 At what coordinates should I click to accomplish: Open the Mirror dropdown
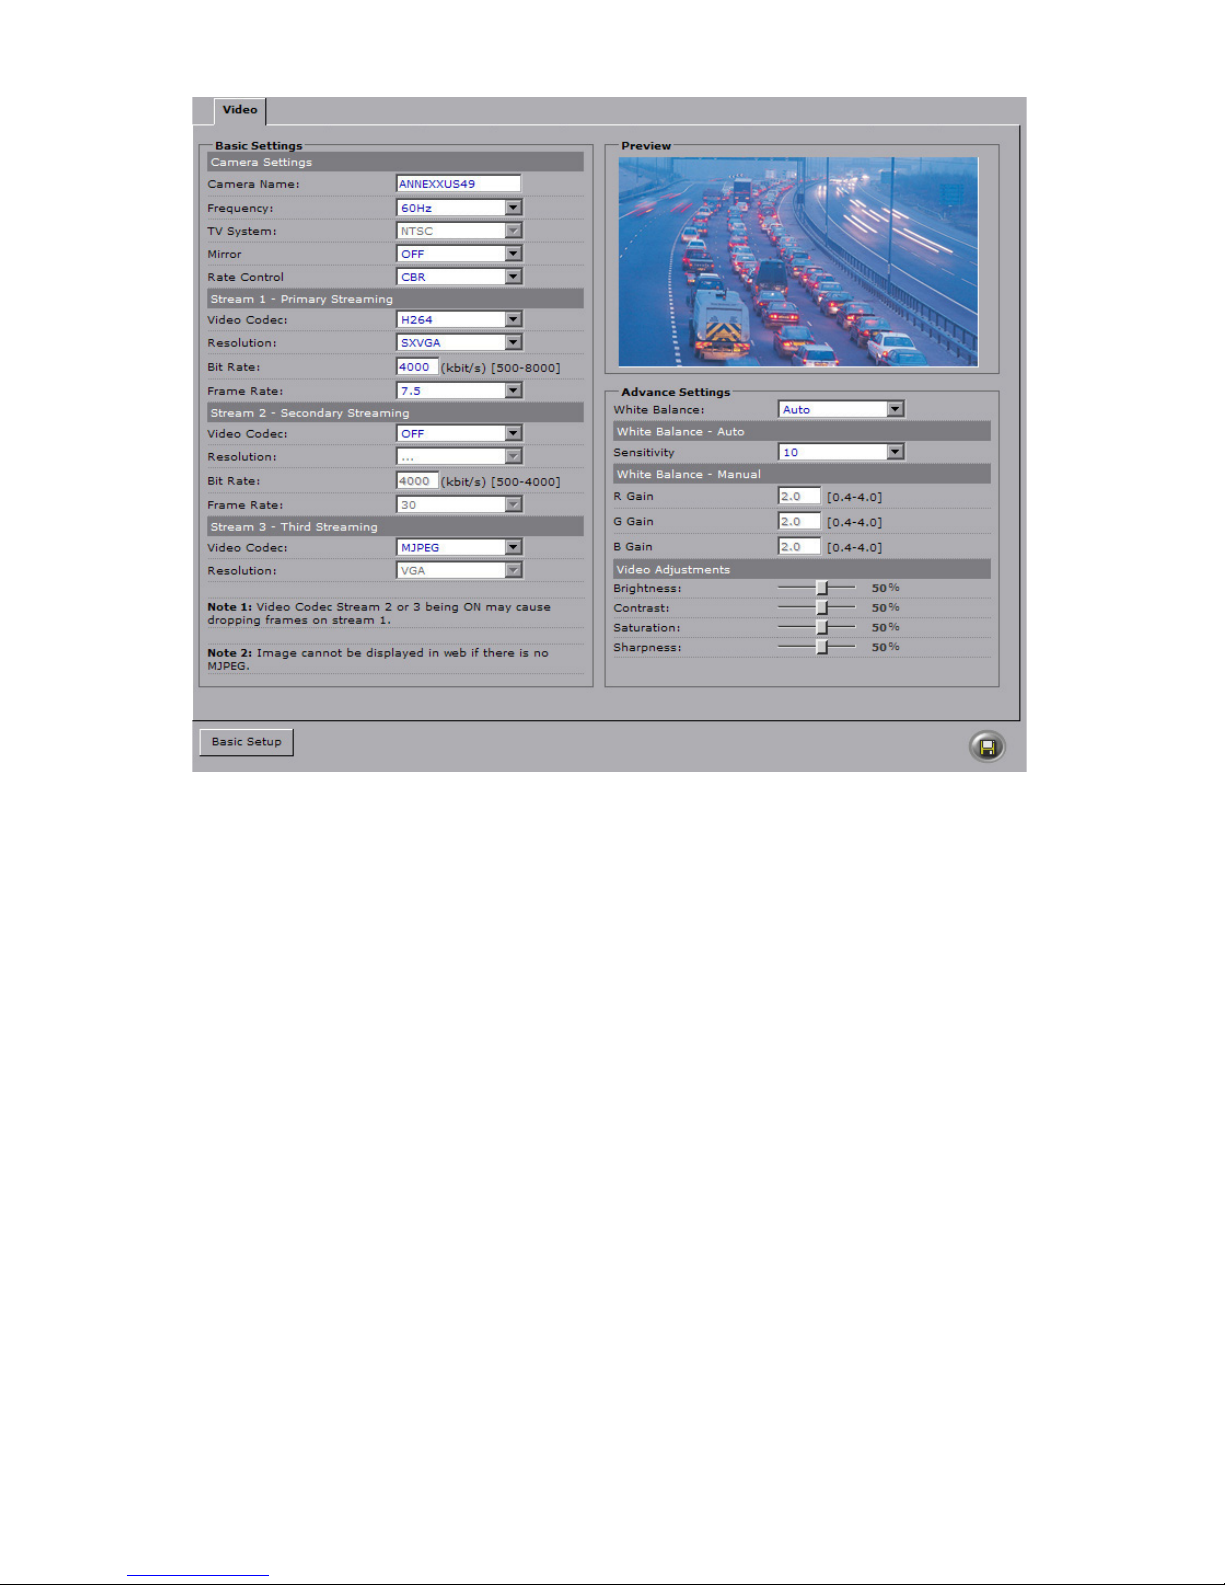[460, 254]
